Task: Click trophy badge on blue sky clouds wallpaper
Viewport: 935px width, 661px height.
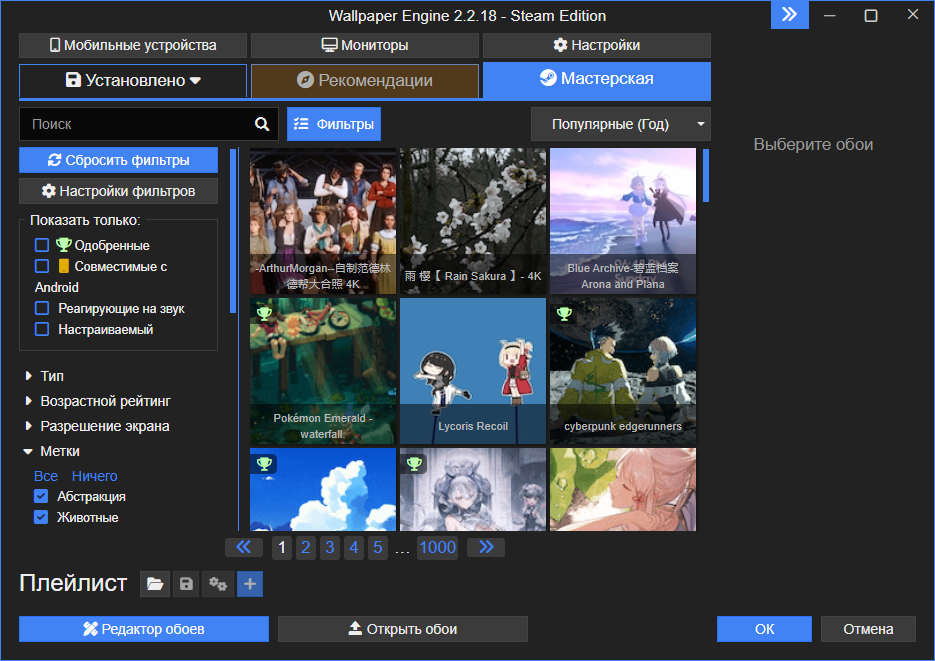Action: (x=264, y=463)
